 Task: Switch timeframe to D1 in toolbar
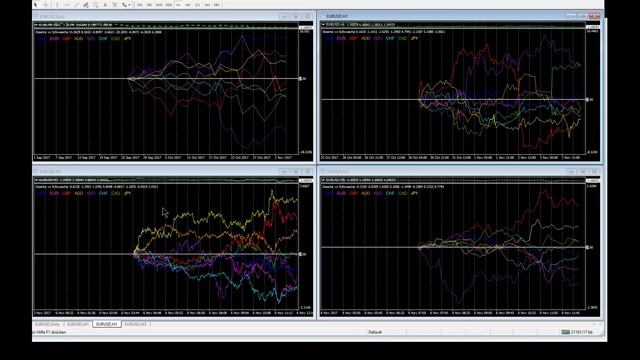198,5
